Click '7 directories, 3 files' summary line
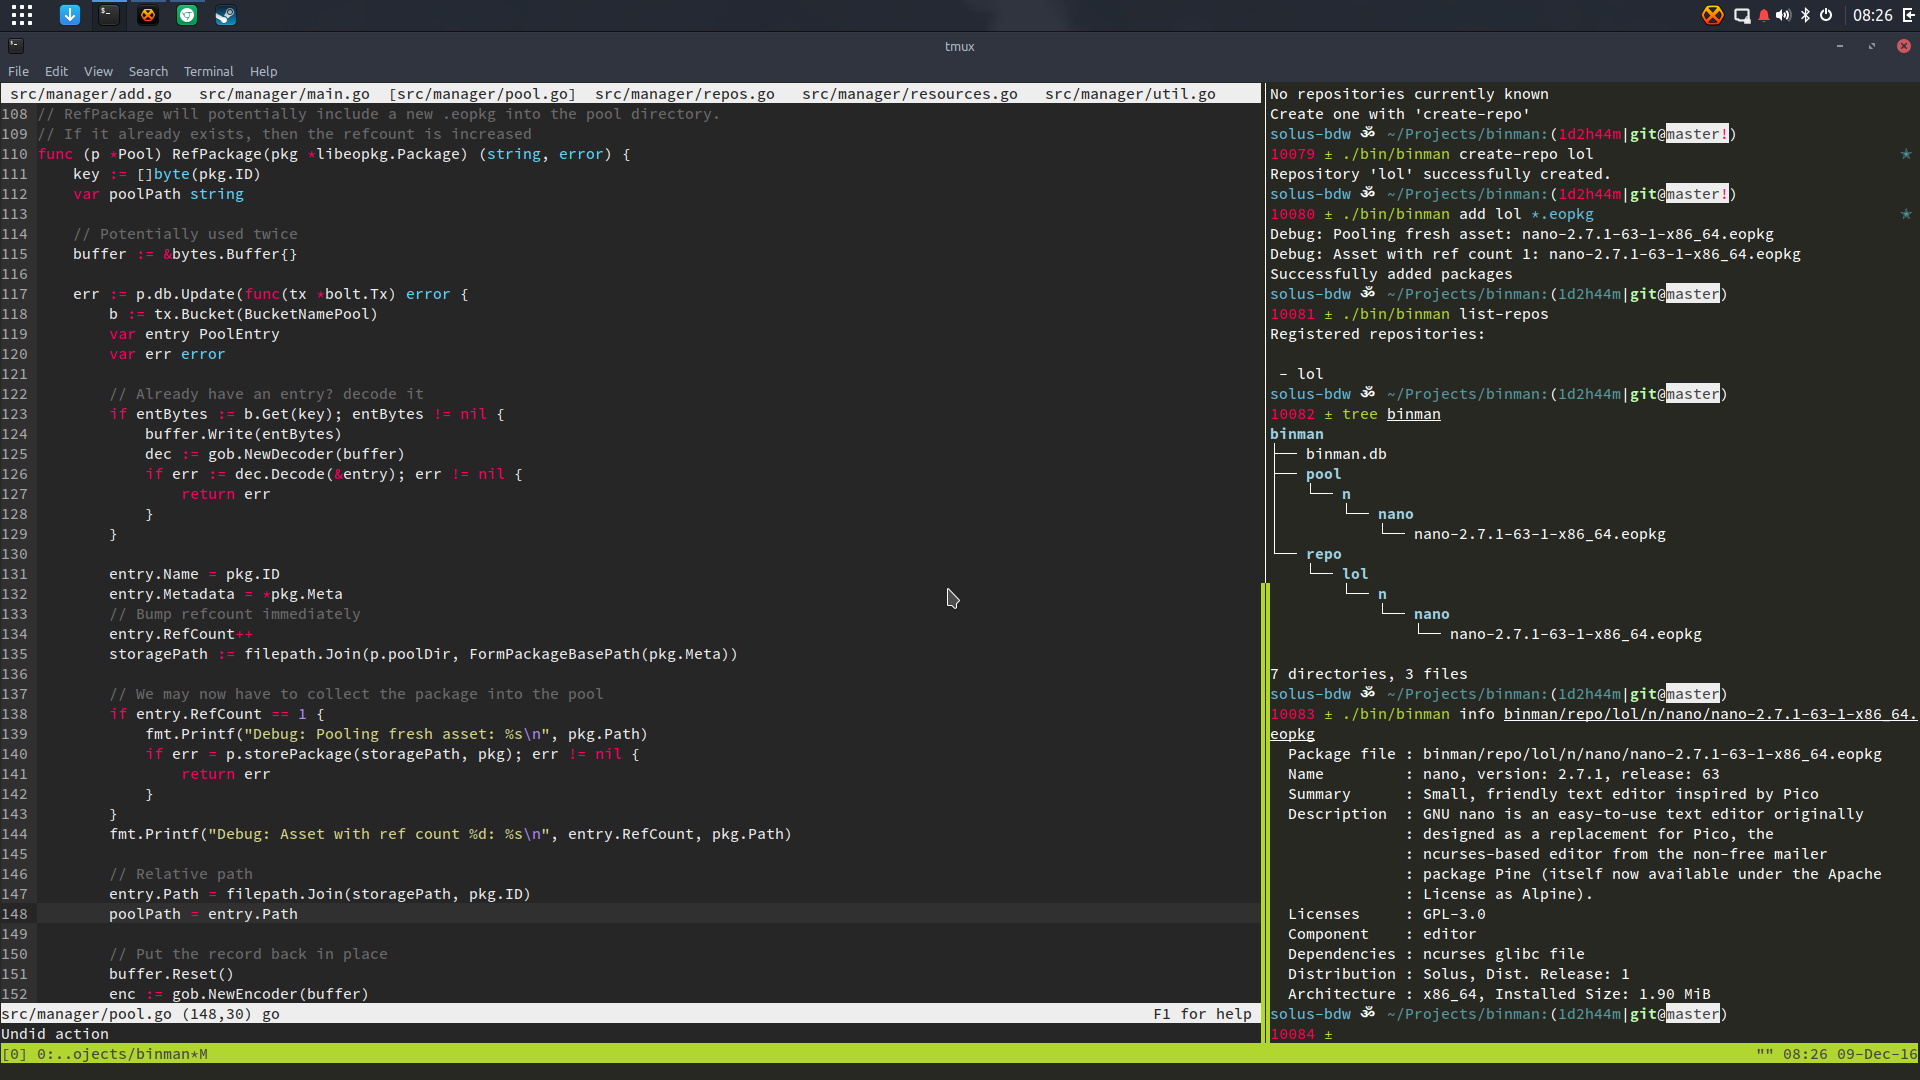This screenshot has height=1080, width=1920. point(1369,674)
